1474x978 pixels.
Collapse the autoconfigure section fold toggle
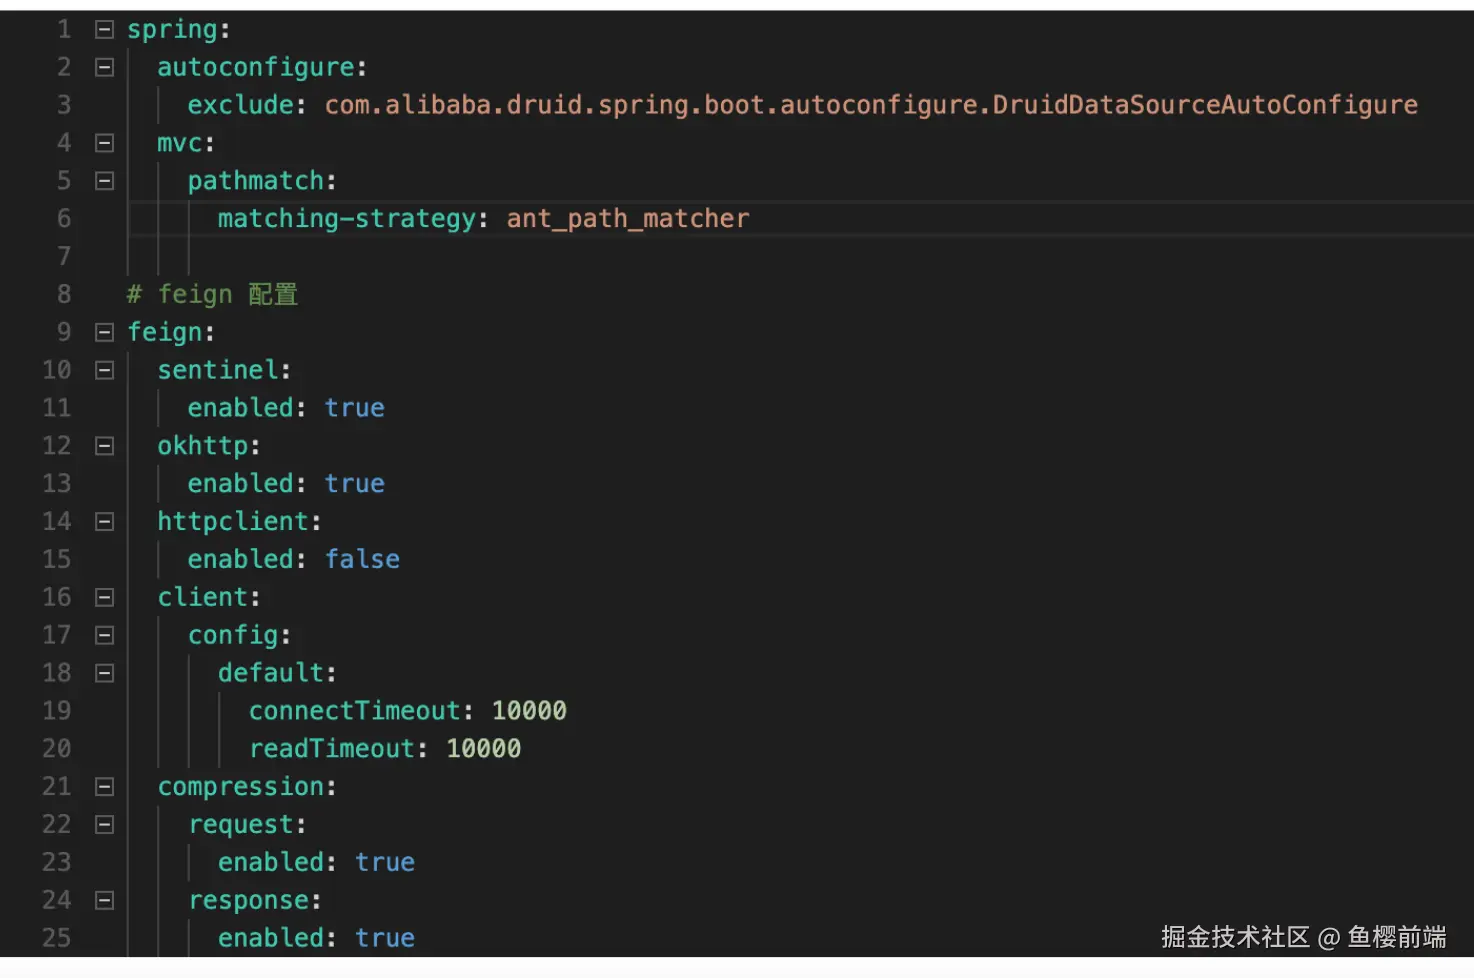[104, 68]
